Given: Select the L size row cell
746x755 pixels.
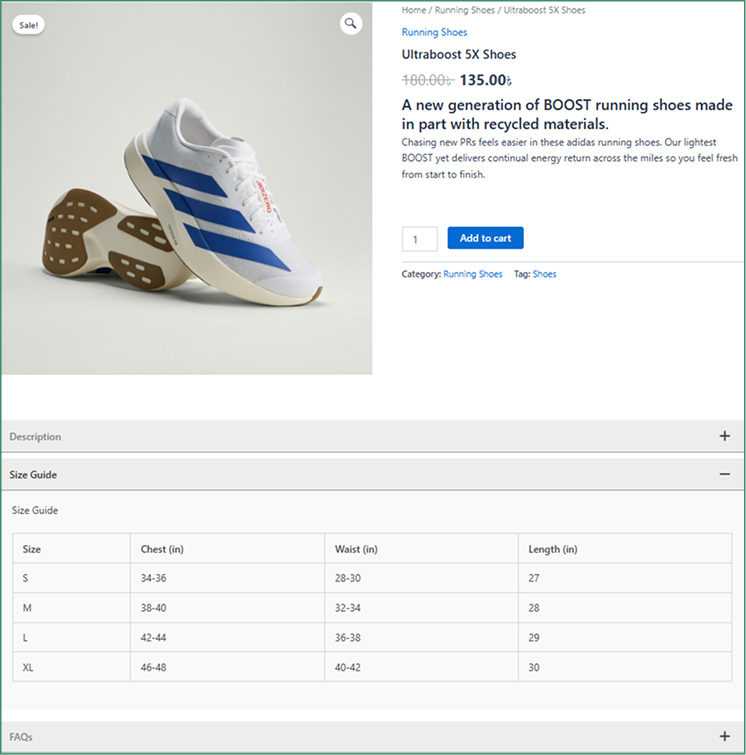Looking at the screenshot, I should click(71, 638).
